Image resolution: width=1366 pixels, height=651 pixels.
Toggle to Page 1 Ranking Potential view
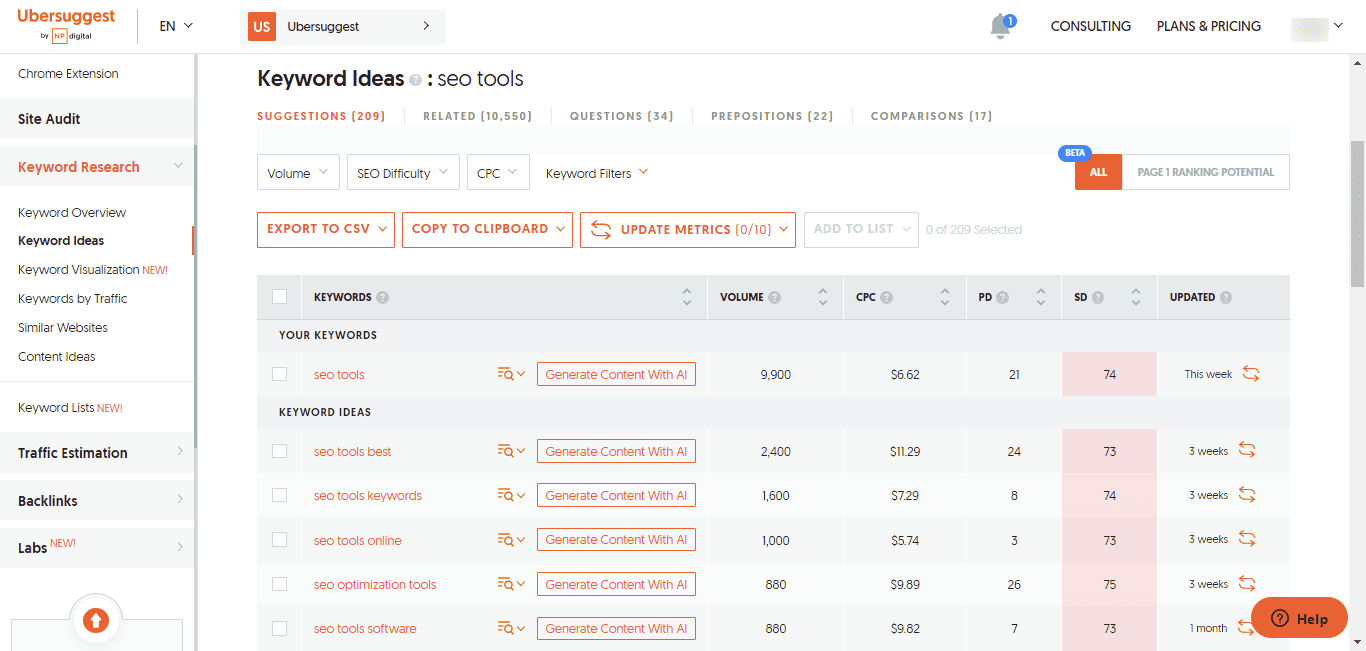tap(1205, 172)
